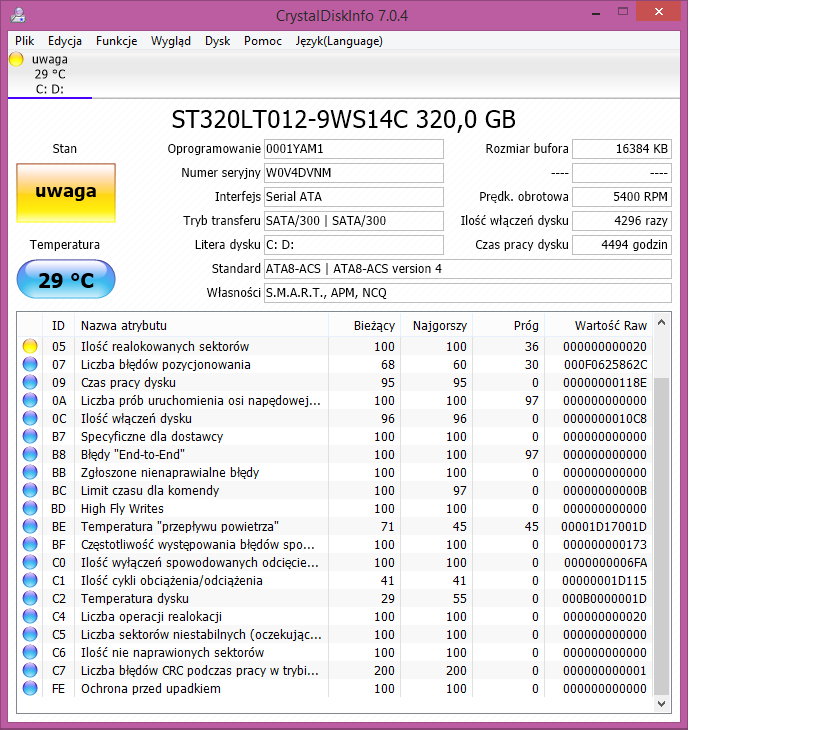Click blue status icon for attribute BB

pos(30,473)
